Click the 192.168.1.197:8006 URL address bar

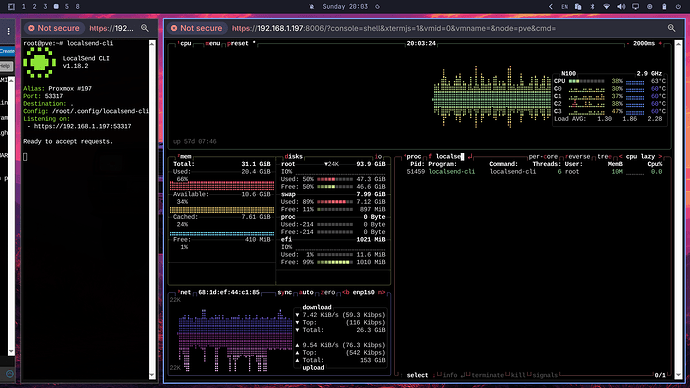tap(394, 28)
